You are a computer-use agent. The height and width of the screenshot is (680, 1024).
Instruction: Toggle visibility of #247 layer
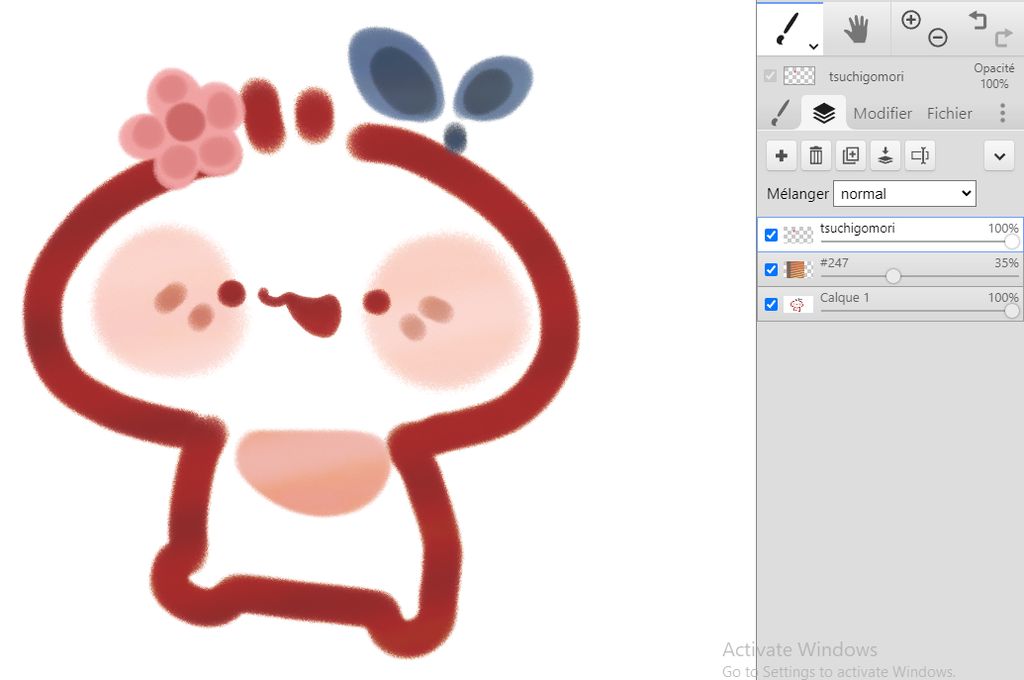(771, 270)
